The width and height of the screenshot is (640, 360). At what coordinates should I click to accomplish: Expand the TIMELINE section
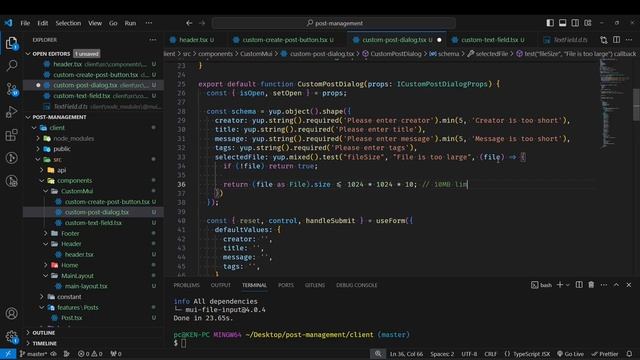pyautogui.click(x=44, y=343)
